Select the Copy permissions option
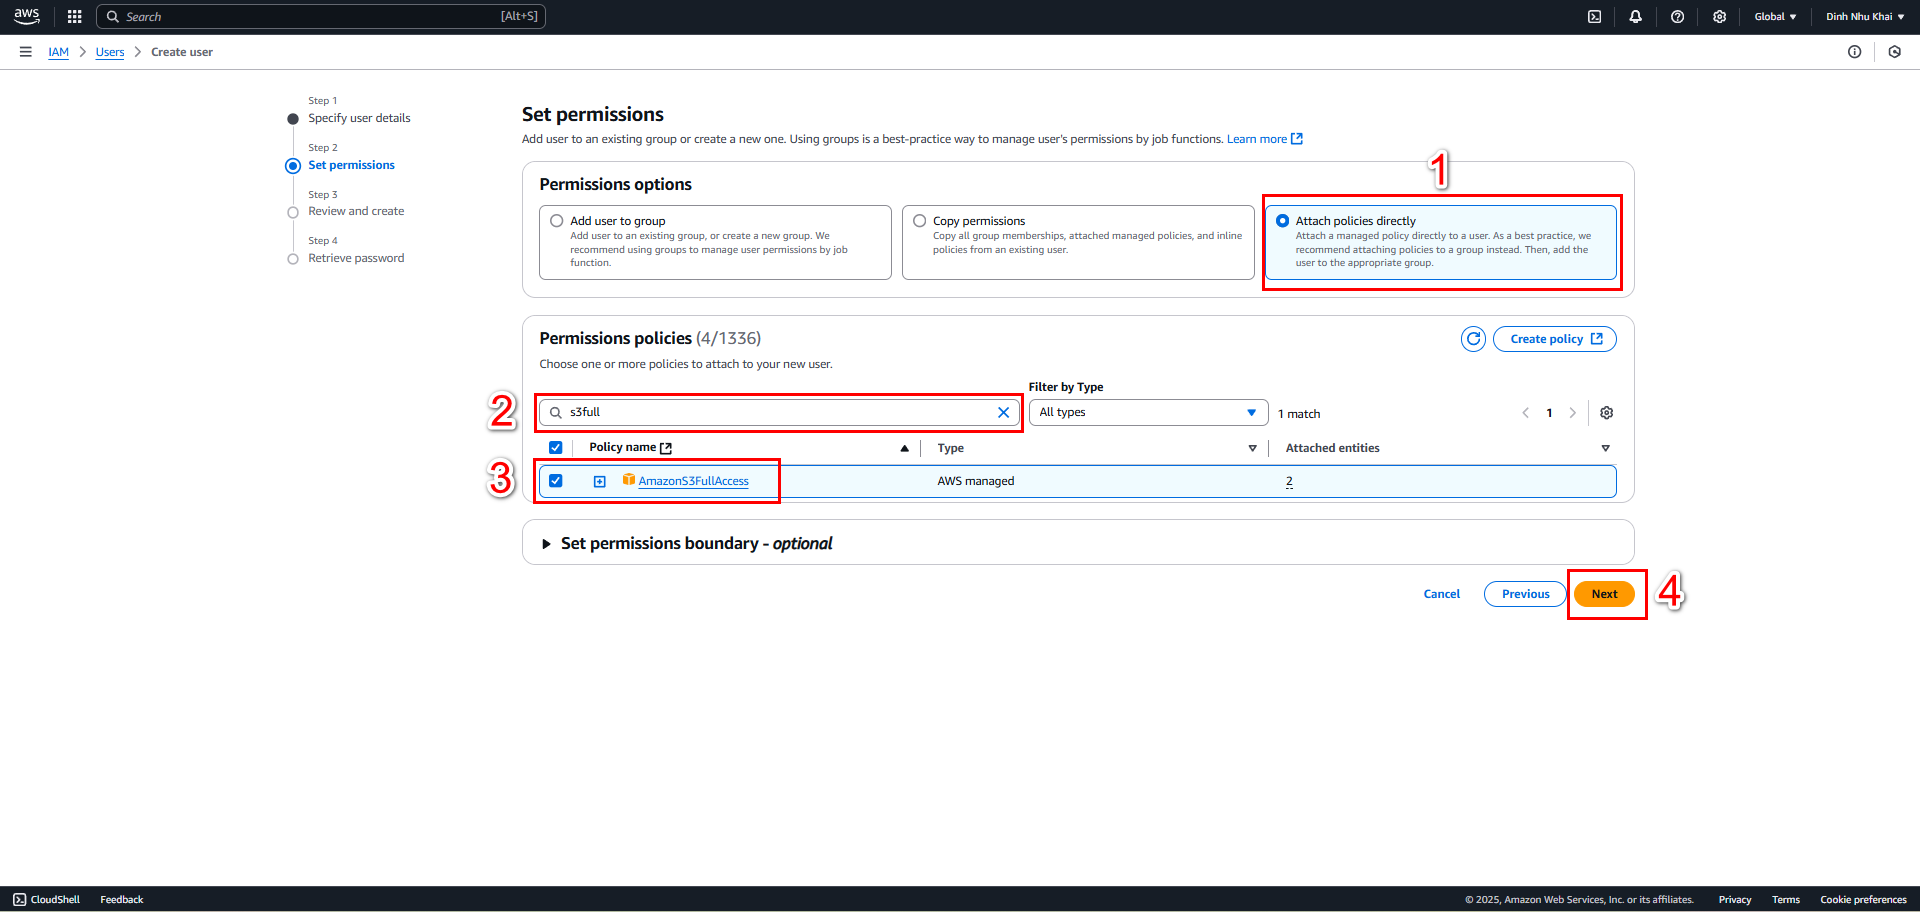This screenshot has width=1920, height=912. (920, 221)
